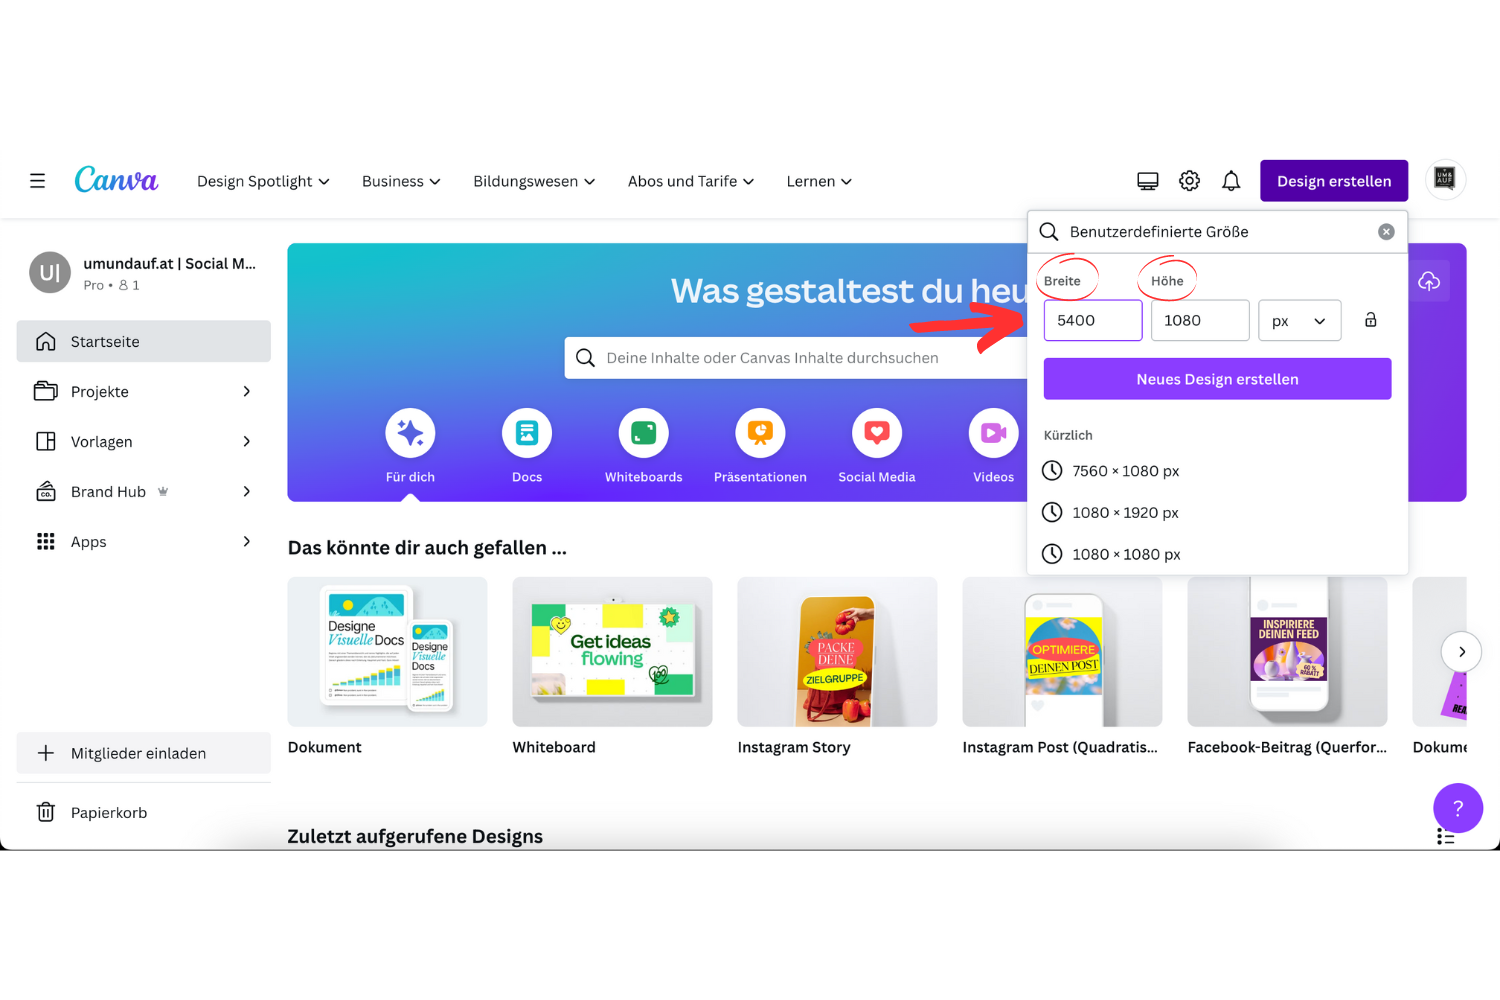Click the content search field
1500x1000 pixels.
coord(796,358)
